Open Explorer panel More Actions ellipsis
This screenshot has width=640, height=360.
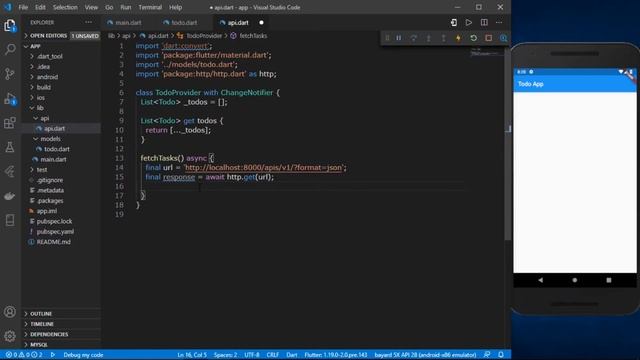pos(89,22)
